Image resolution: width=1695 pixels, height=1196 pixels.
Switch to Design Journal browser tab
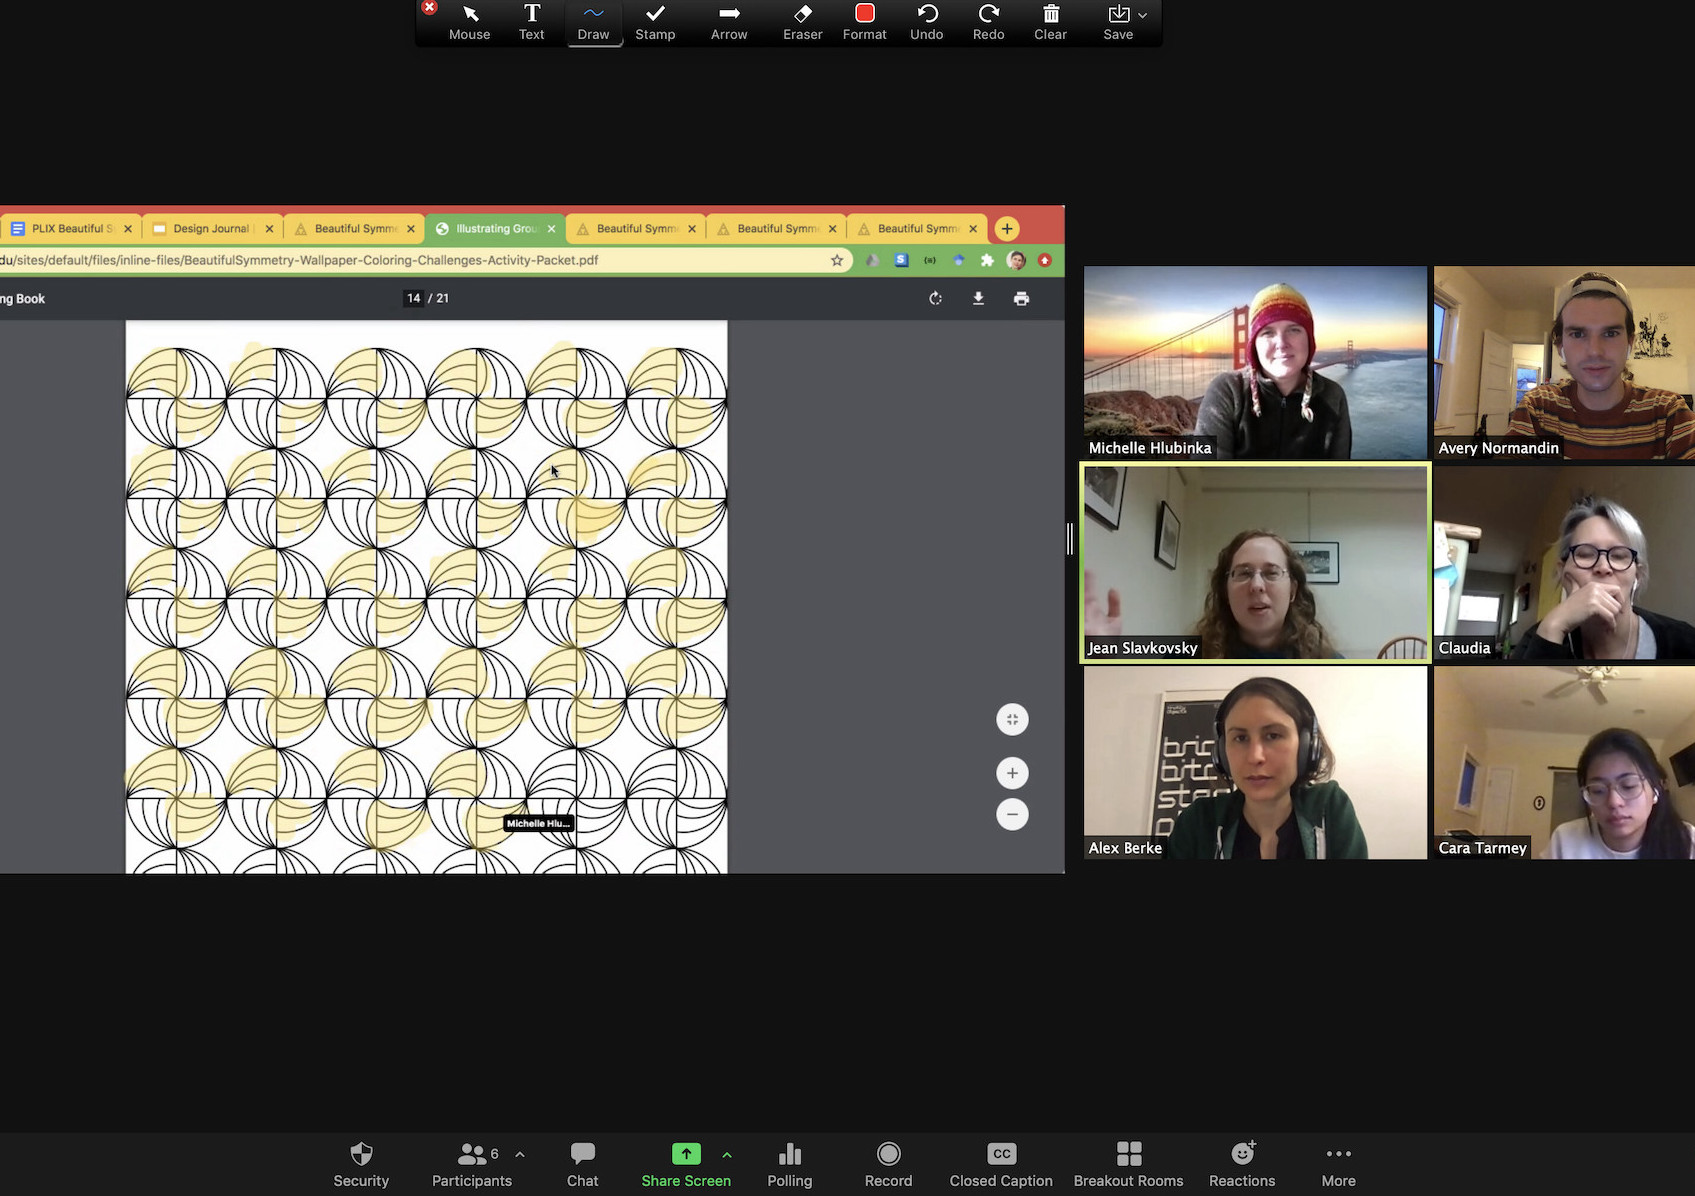[x=210, y=228]
